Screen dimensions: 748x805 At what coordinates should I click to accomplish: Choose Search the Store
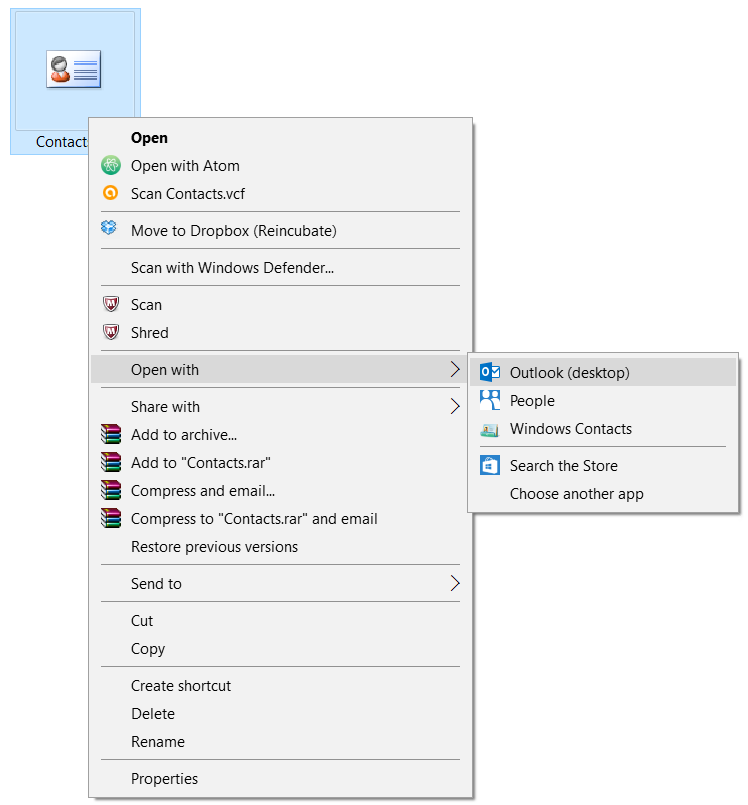pyautogui.click(x=603, y=465)
